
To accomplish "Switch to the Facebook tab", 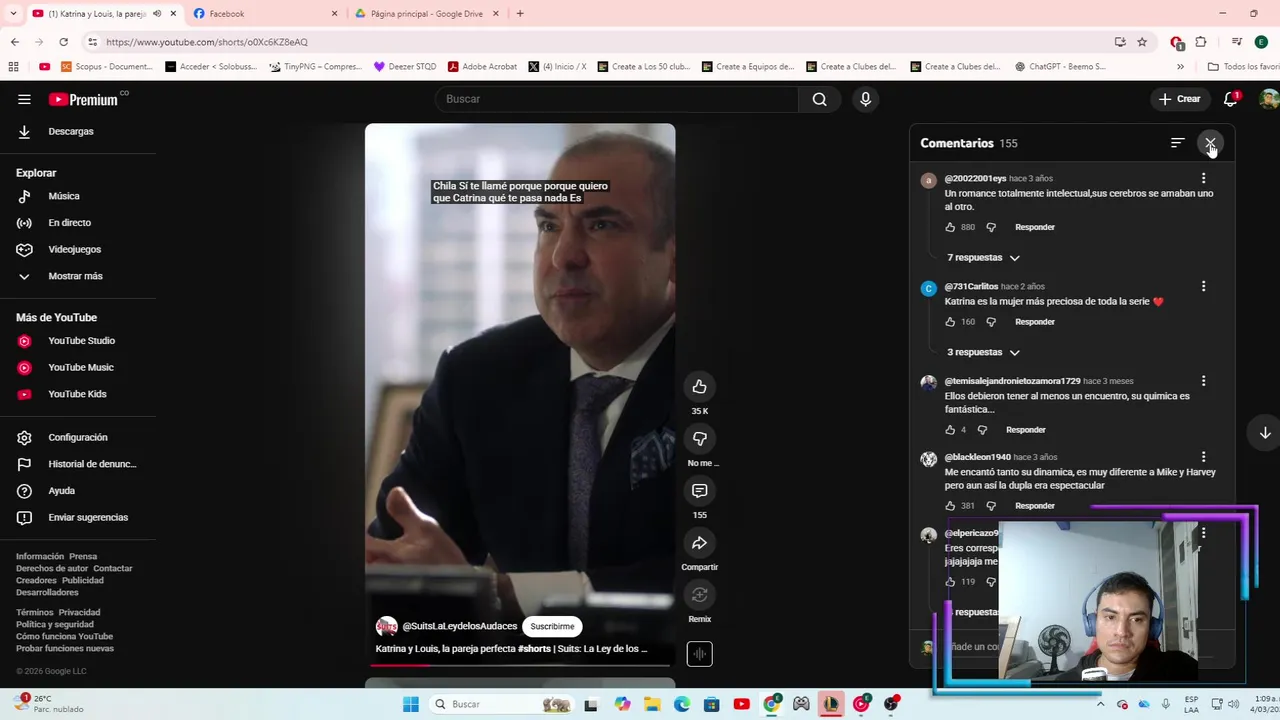I will 265,14.
